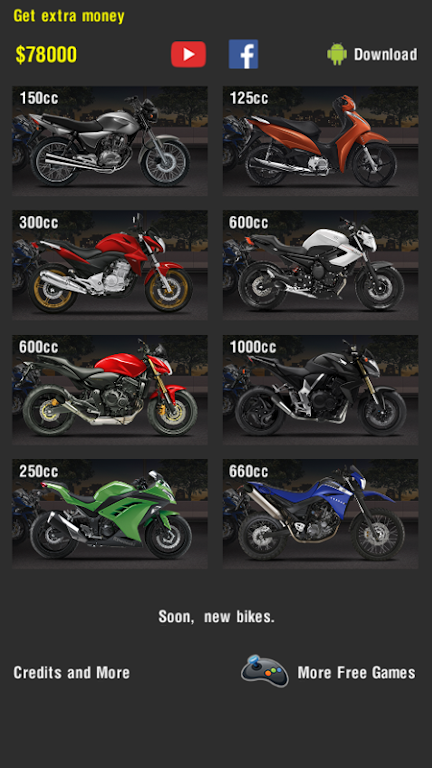This screenshot has height=768, width=432.
Task: Click the 660cc label text
Action: pos(248,471)
